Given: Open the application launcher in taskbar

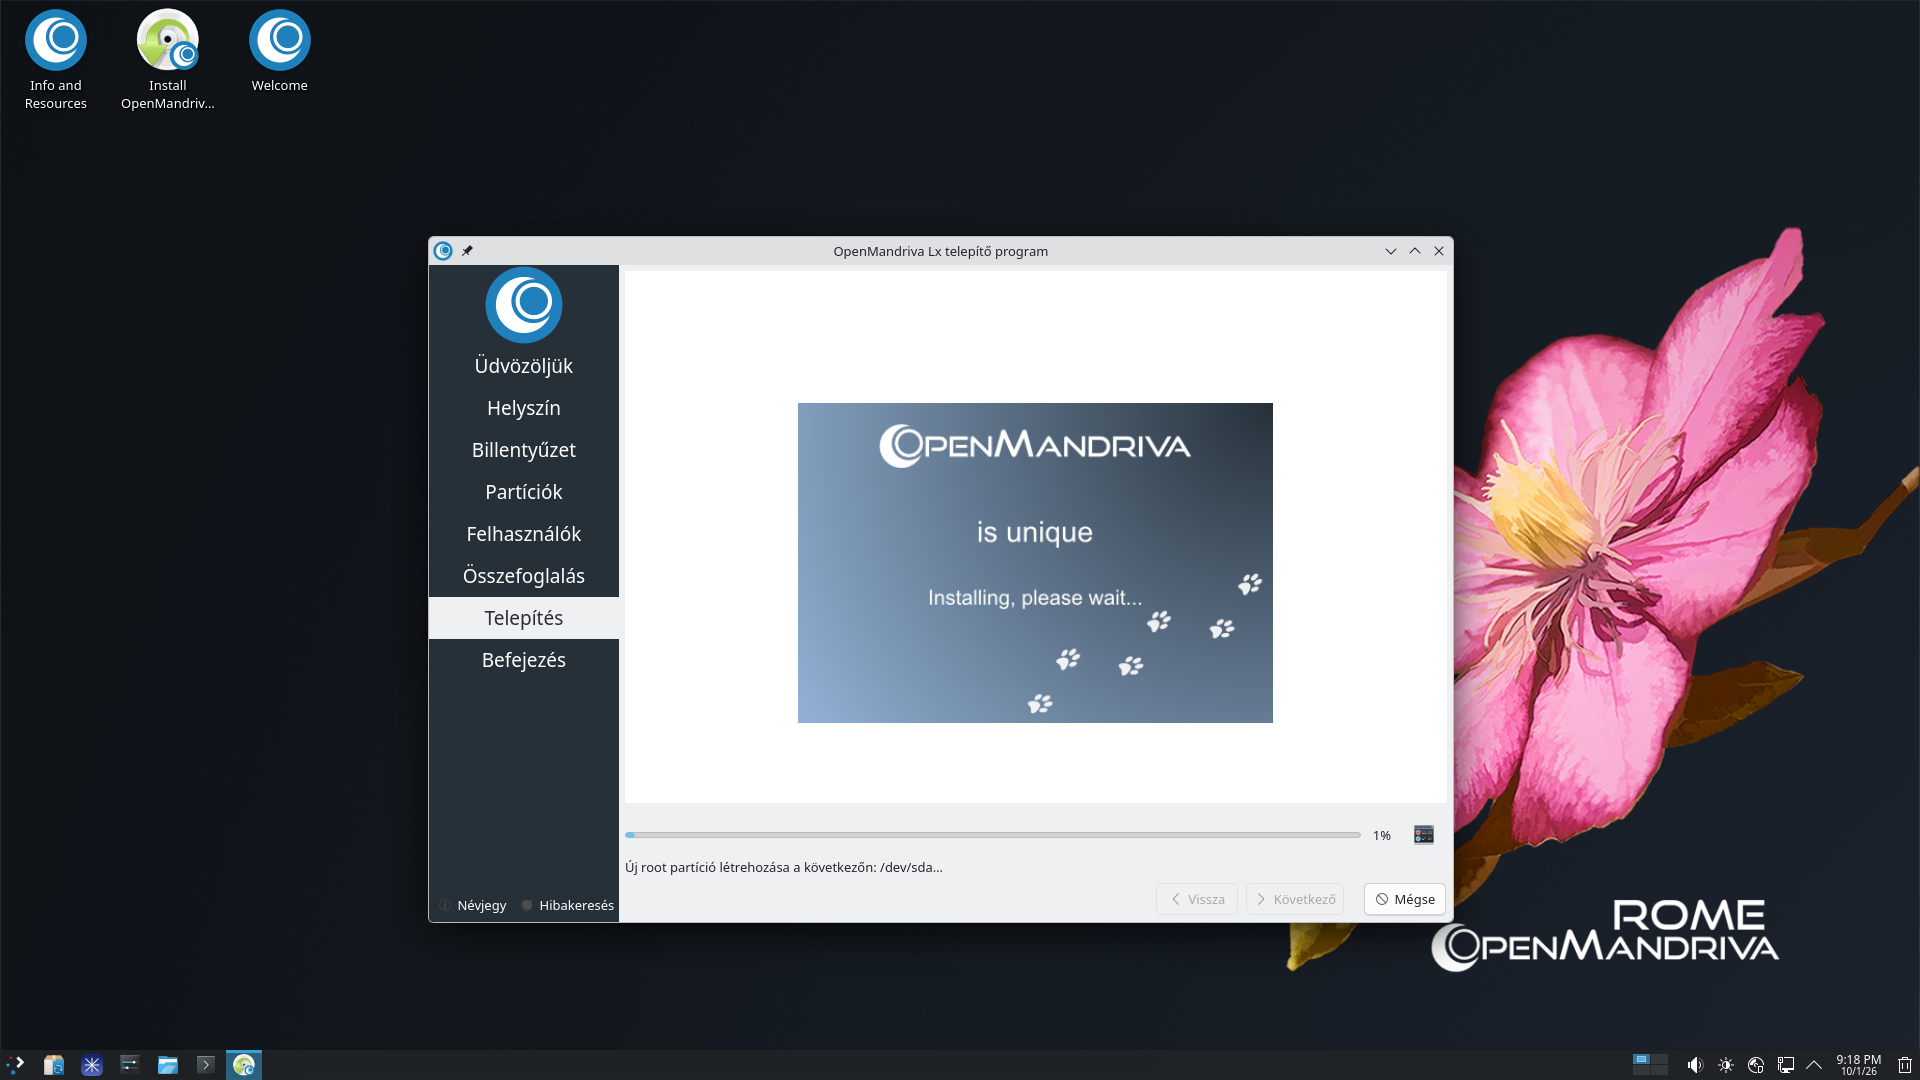Looking at the screenshot, I should [16, 1065].
